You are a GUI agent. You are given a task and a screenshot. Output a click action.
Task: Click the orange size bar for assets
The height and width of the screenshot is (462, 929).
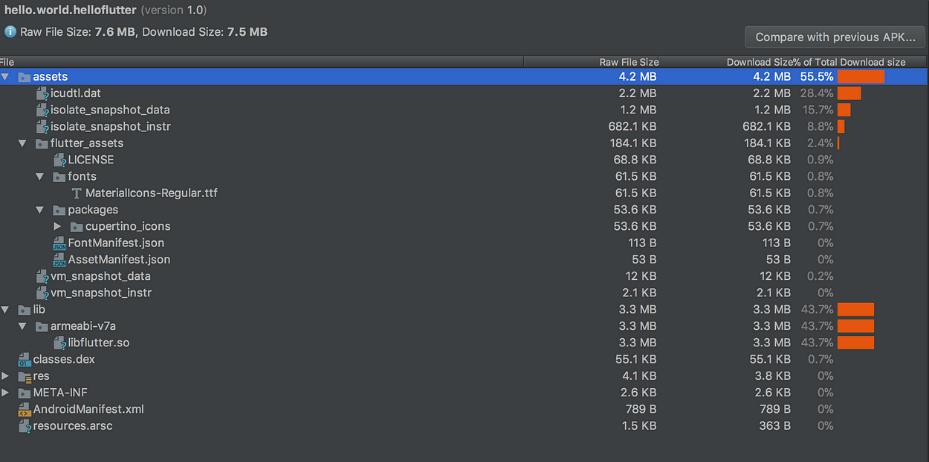click(861, 77)
